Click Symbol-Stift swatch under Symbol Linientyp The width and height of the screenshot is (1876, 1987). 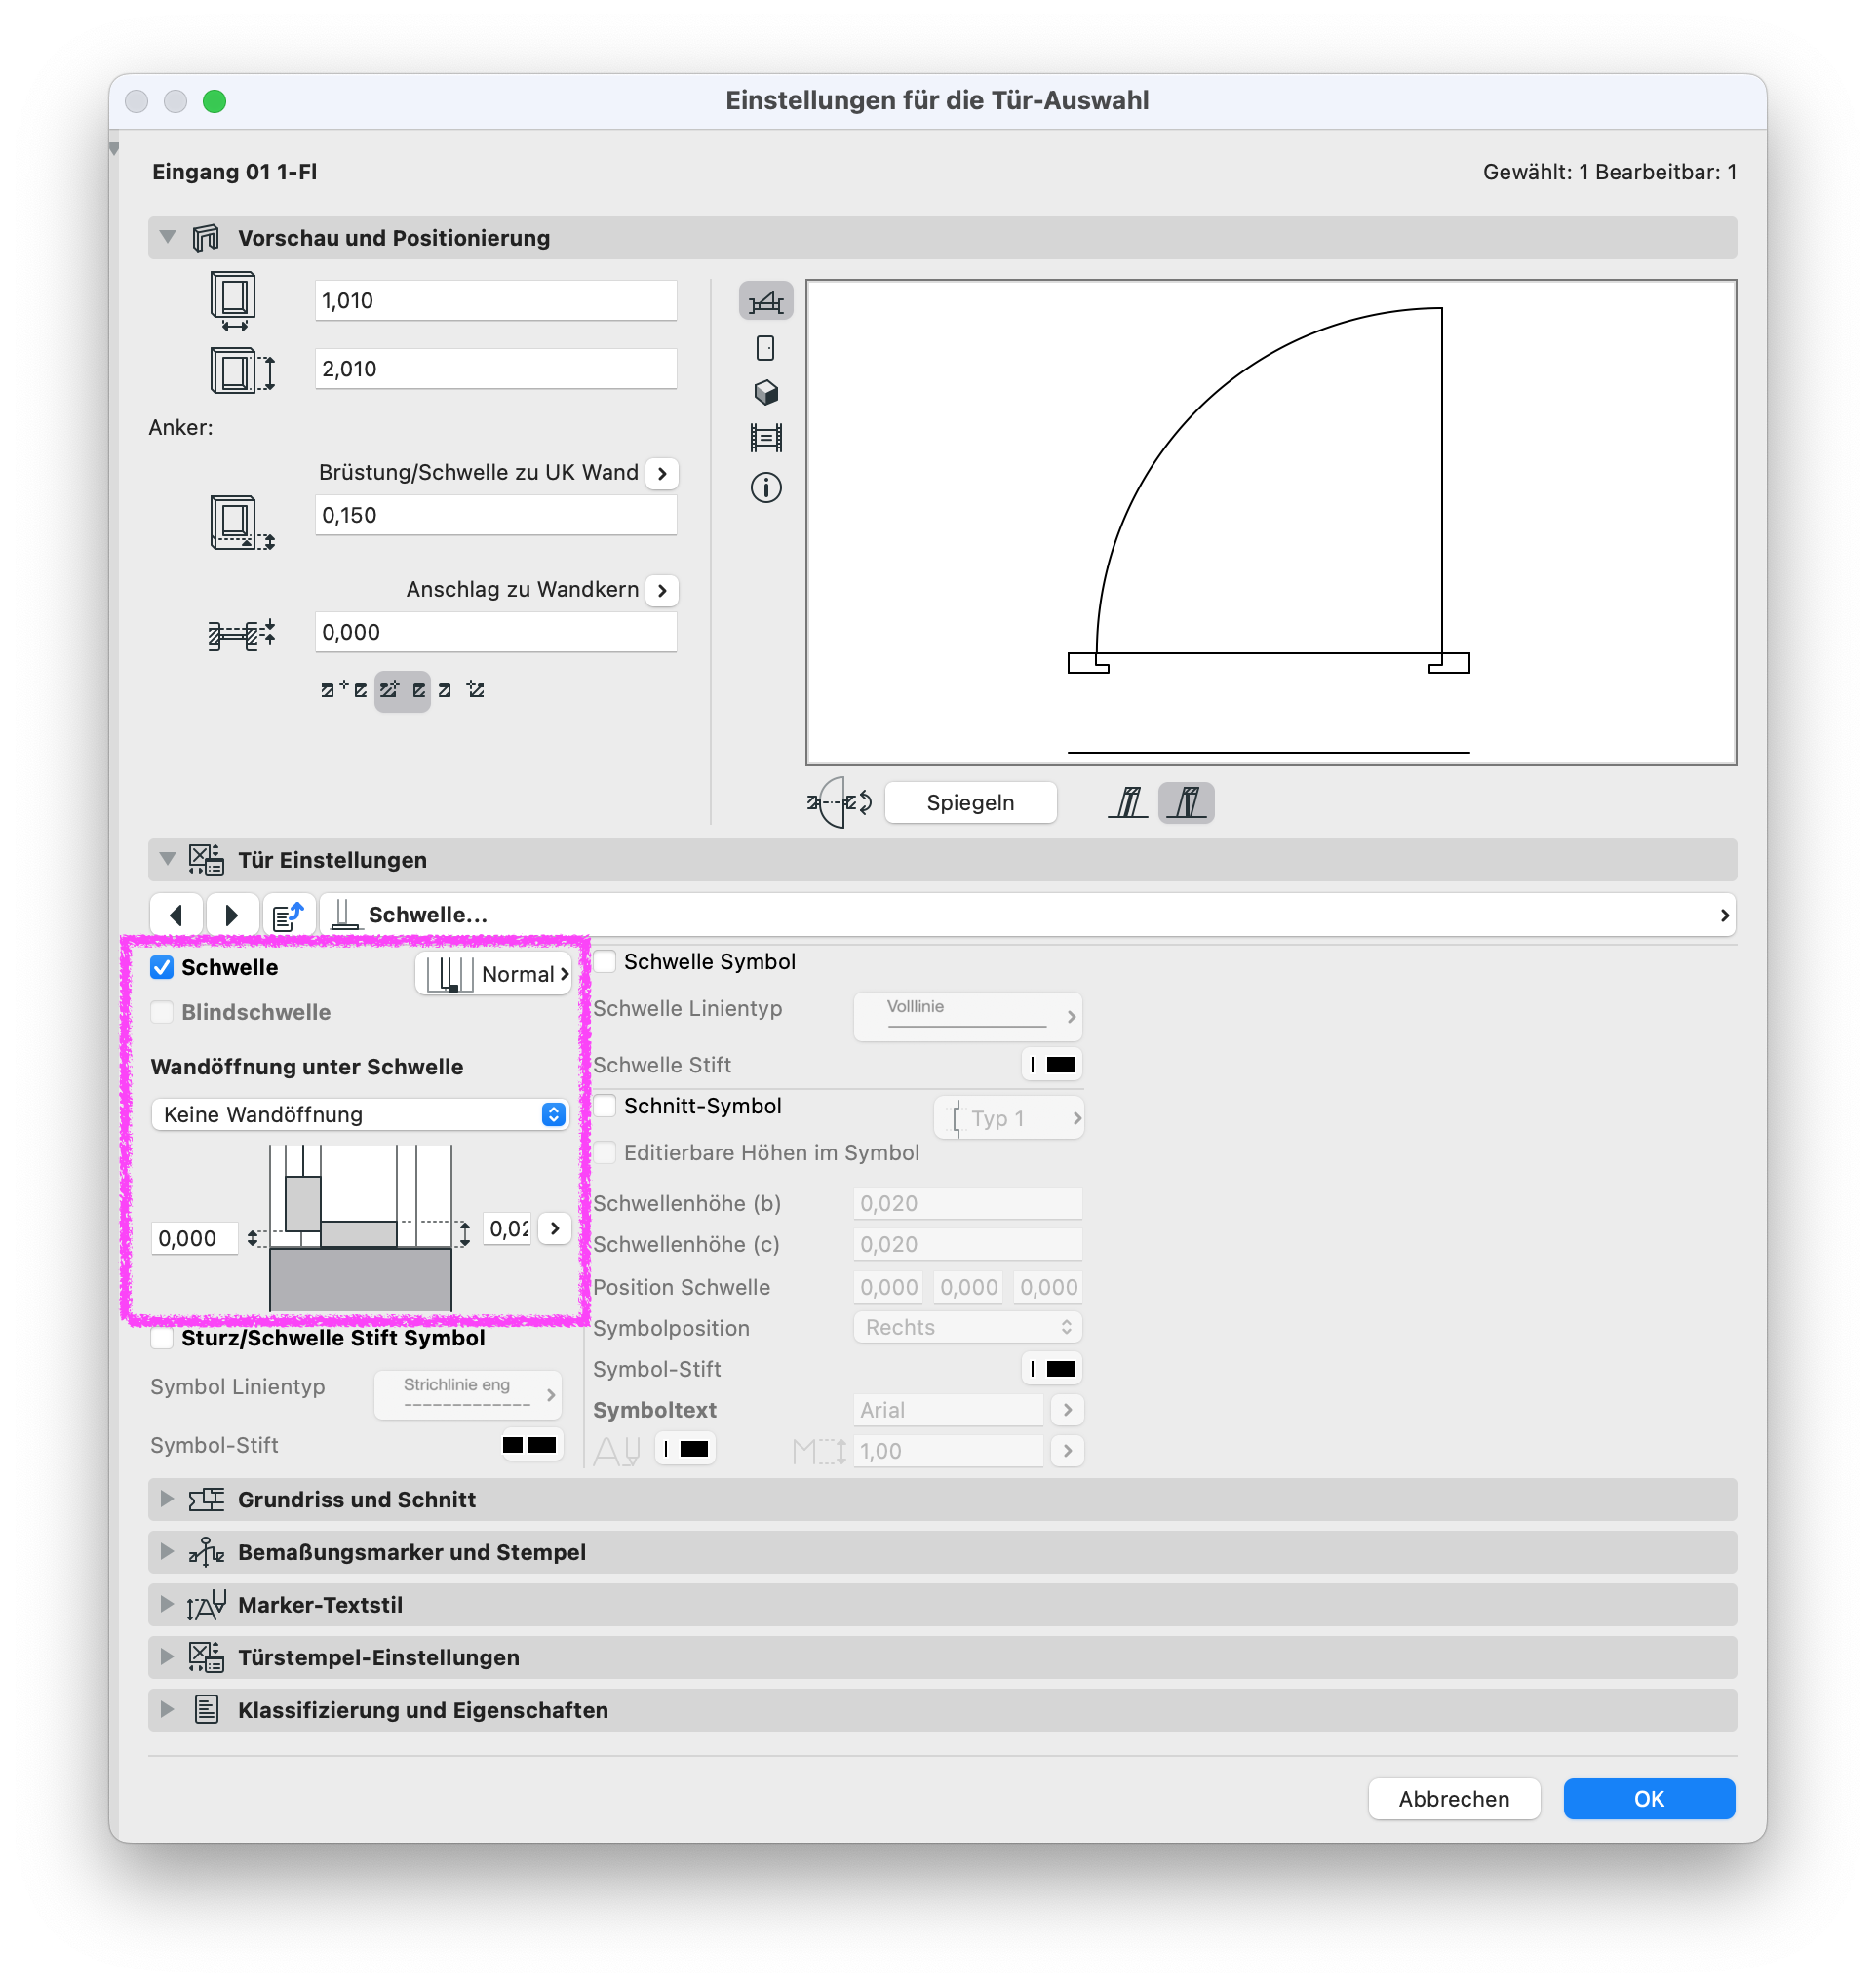[530, 1445]
